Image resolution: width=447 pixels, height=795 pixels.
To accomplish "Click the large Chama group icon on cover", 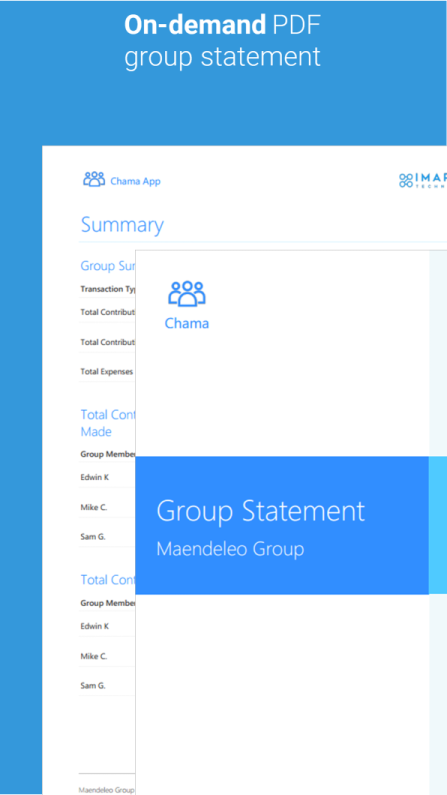I will point(187,294).
